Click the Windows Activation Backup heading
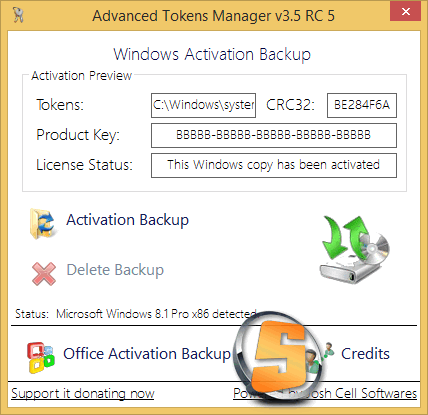428x415 pixels. tap(212, 55)
